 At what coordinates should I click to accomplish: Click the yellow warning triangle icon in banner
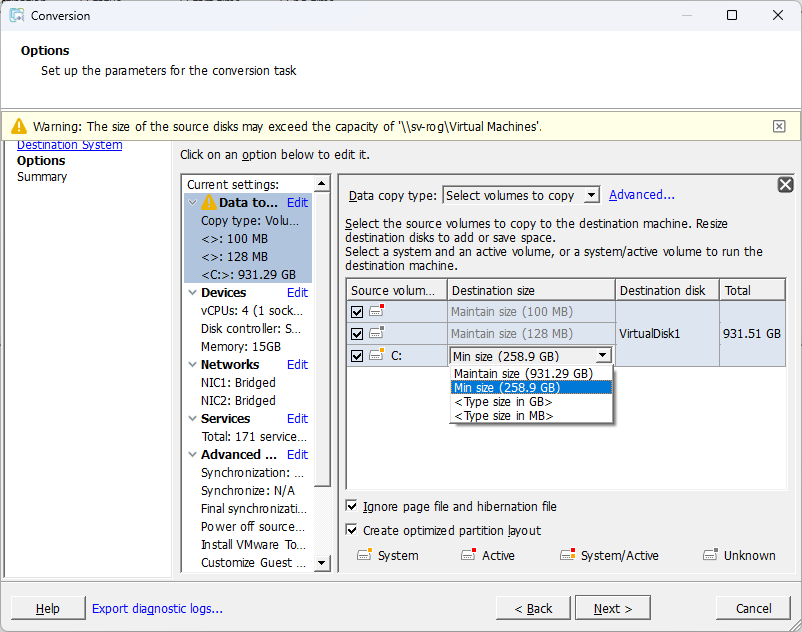[x=19, y=126]
